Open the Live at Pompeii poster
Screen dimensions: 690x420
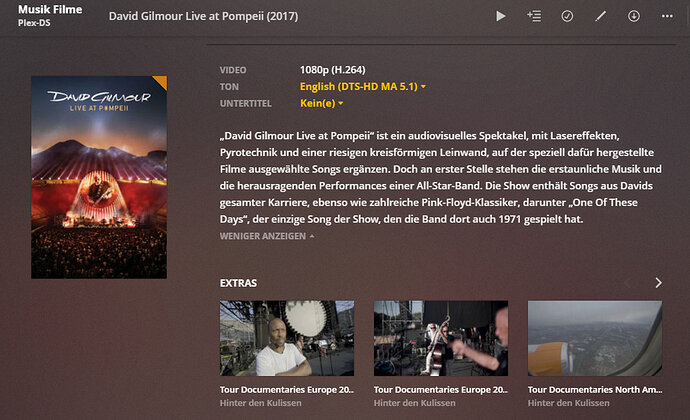click(99, 177)
